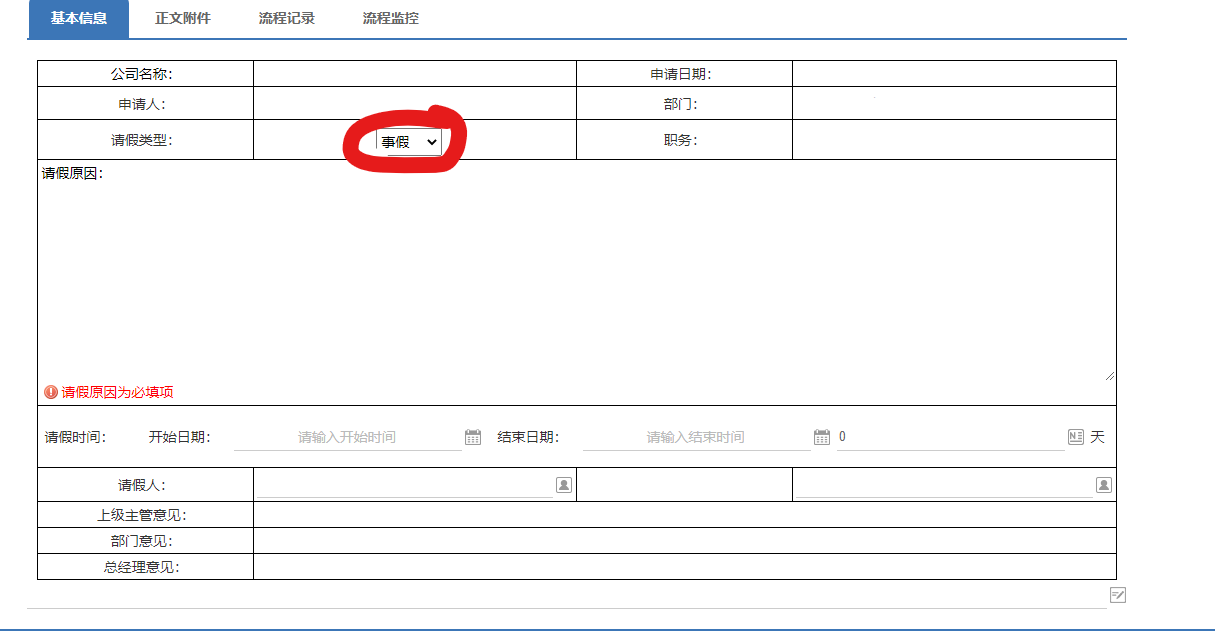Click the 部门 value cell

pos(954,104)
